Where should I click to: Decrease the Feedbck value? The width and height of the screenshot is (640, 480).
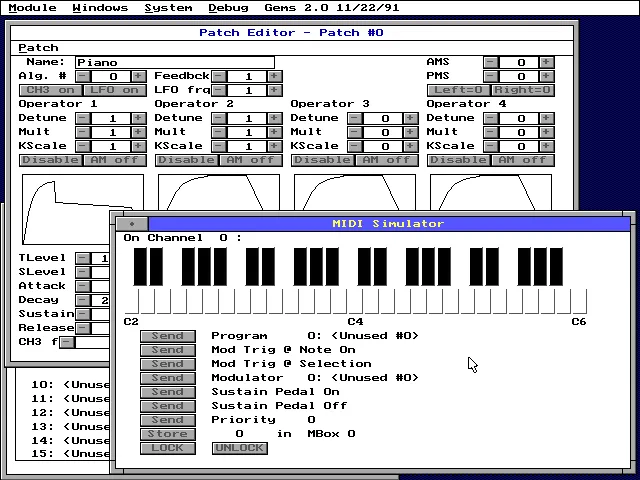[219, 76]
